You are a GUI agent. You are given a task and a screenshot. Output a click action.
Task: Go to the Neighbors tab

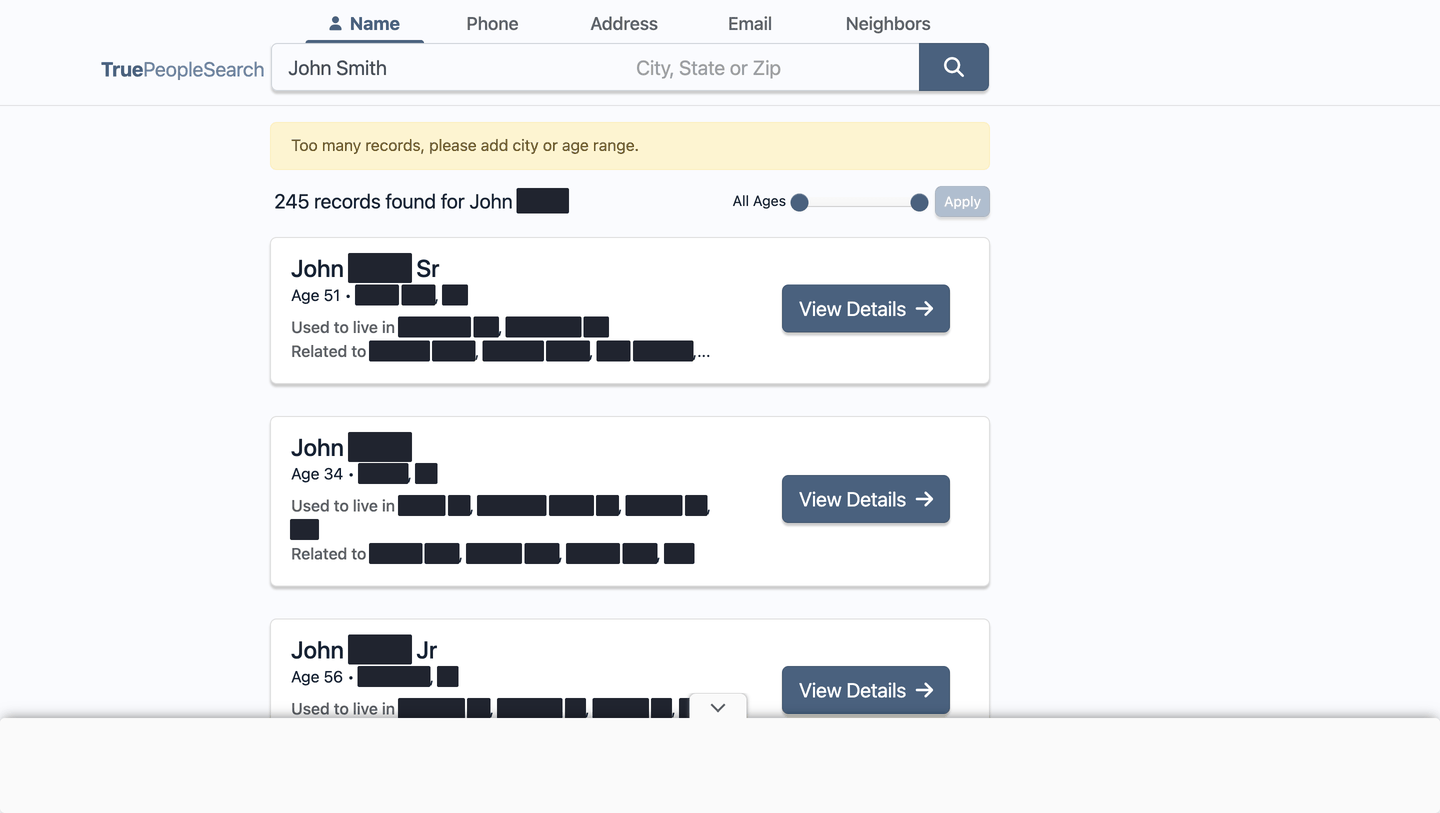coord(888,23)
